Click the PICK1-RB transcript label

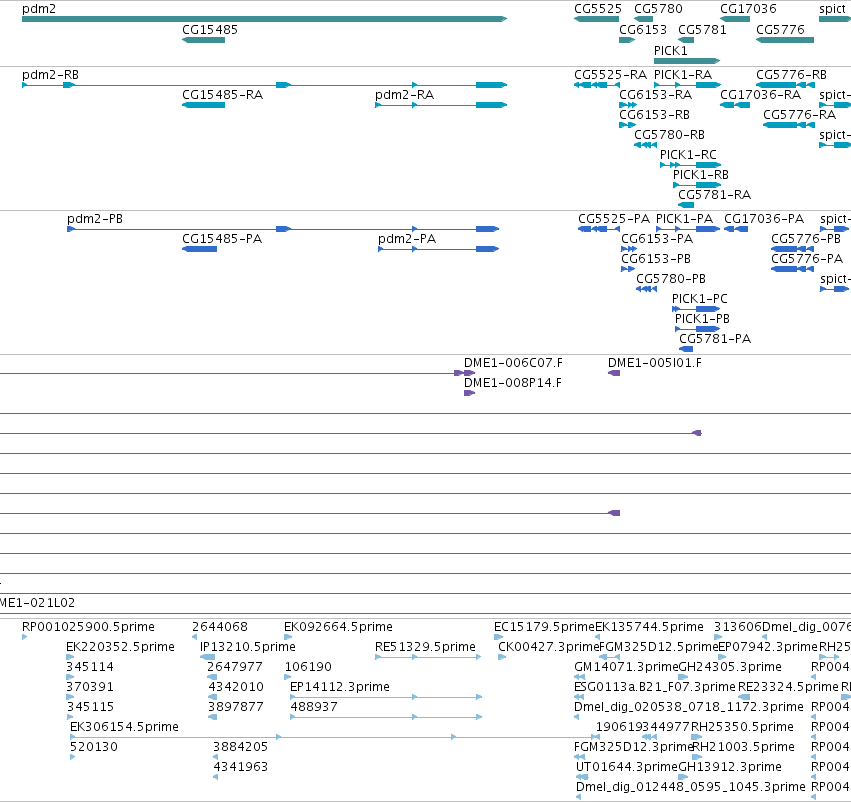pos(701,175)
